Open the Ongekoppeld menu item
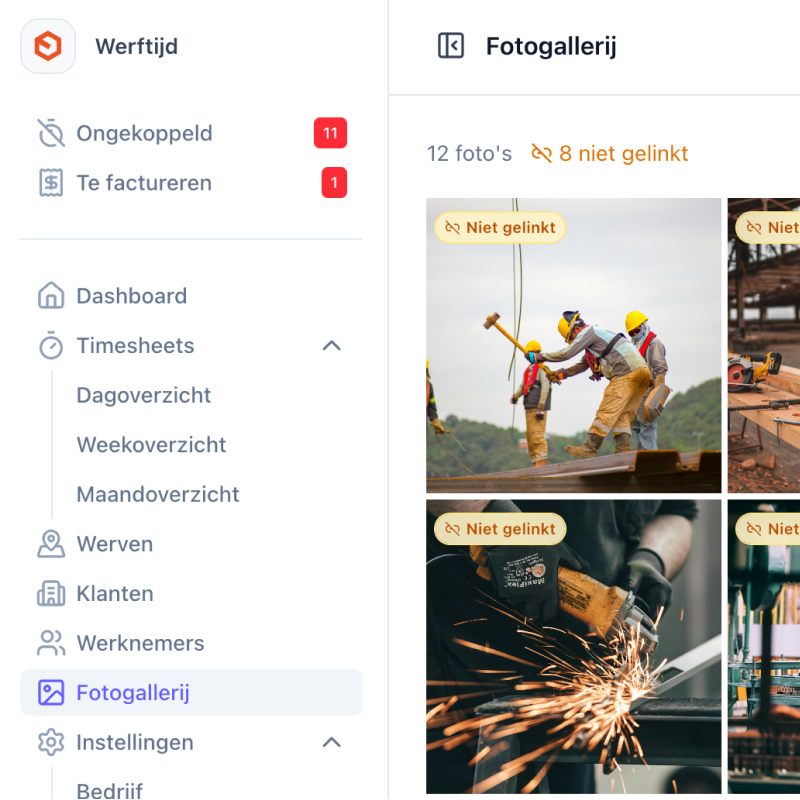The height and width of the screenshot is (800, 800). tap(191, 133)
